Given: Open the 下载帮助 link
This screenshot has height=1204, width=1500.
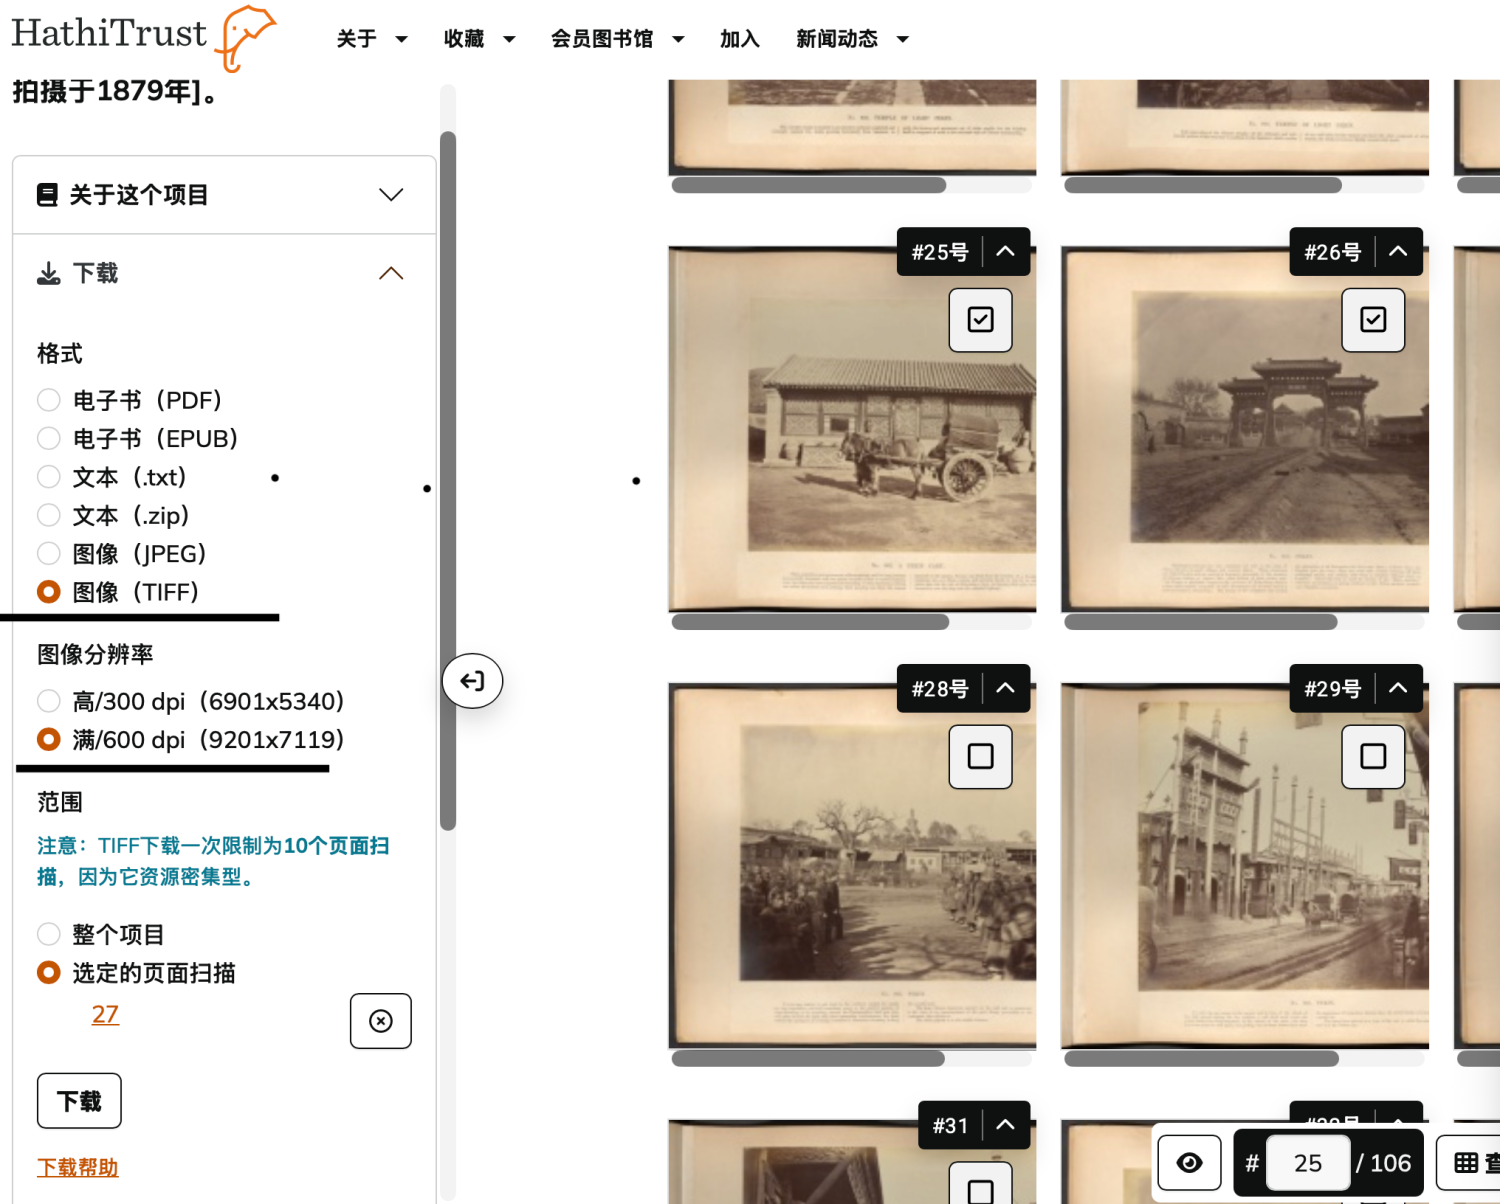Looking at the screenshot, I should 78,1167.
